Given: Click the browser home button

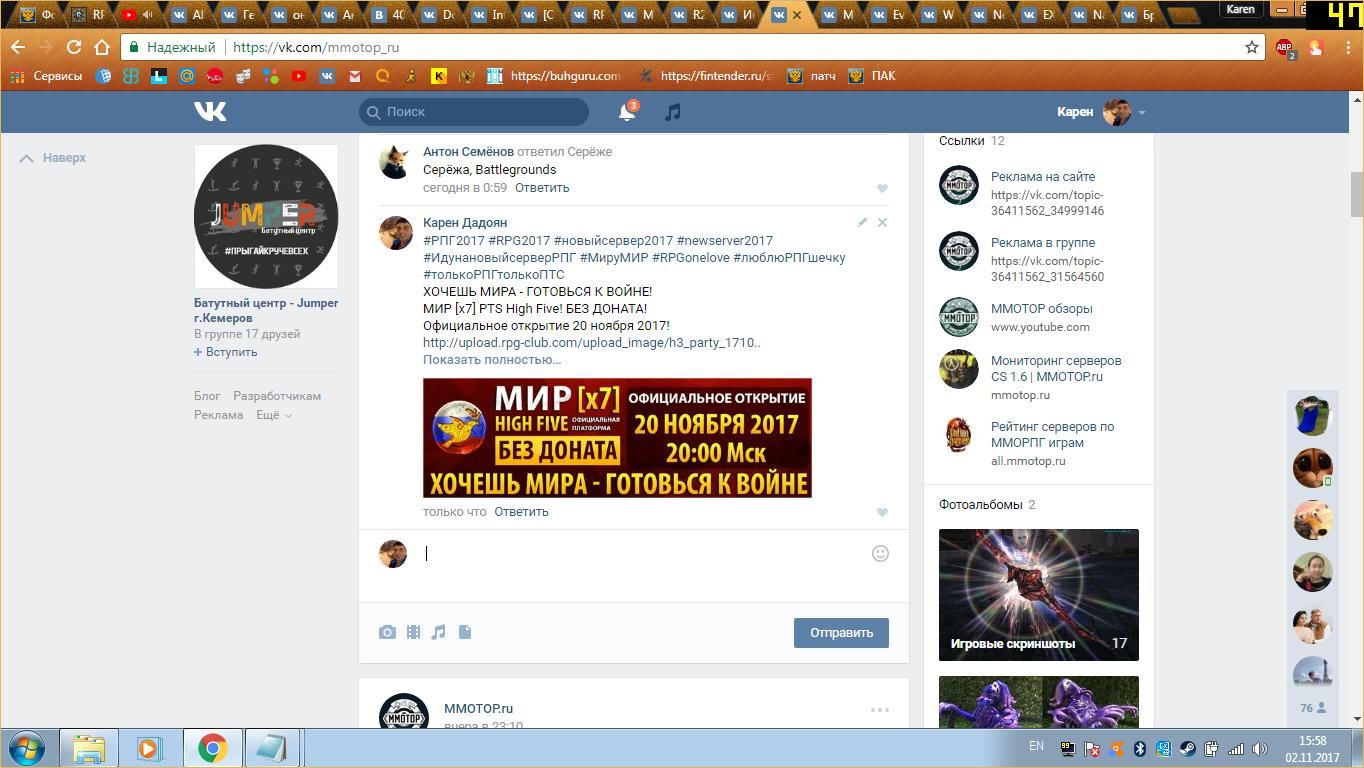Looking at the screenshot, I should coord(101,47).
